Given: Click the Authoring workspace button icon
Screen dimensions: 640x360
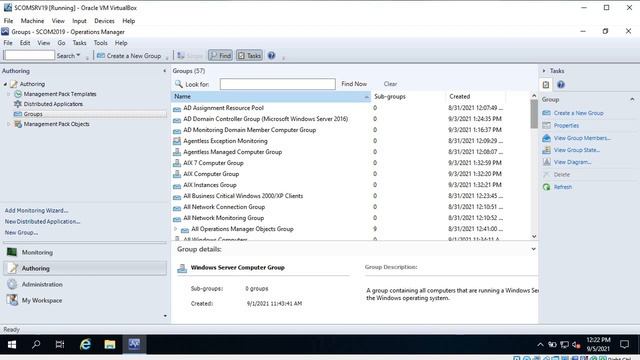Looking at the screenshot, I should point(13,268).
